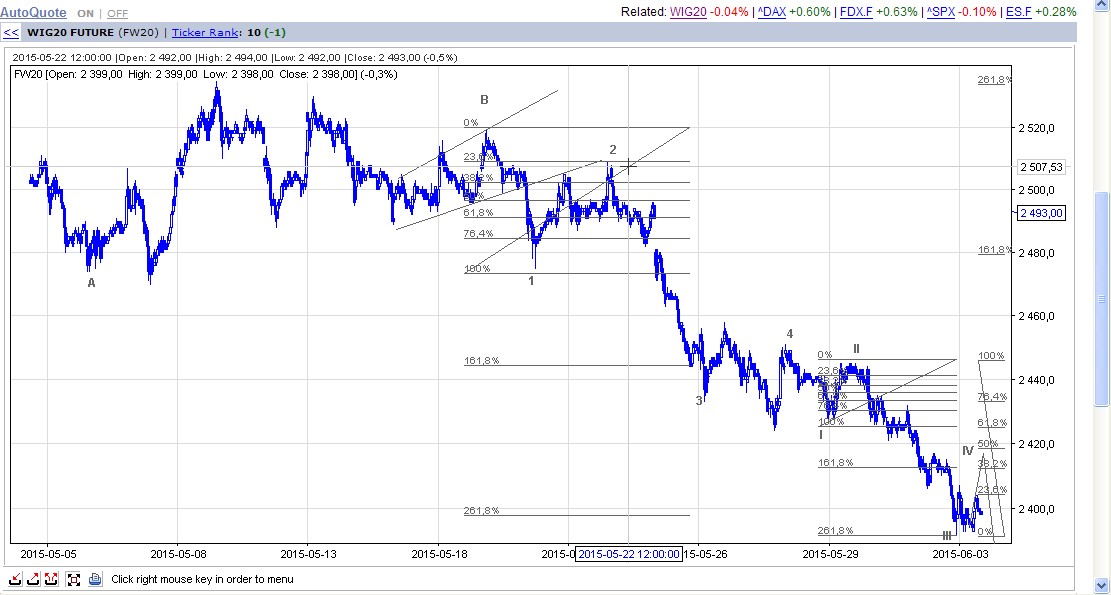Click the import chart icon with down-left arrow
The height and width of the screenshot is (595, 1111).
tap(15, 579)
